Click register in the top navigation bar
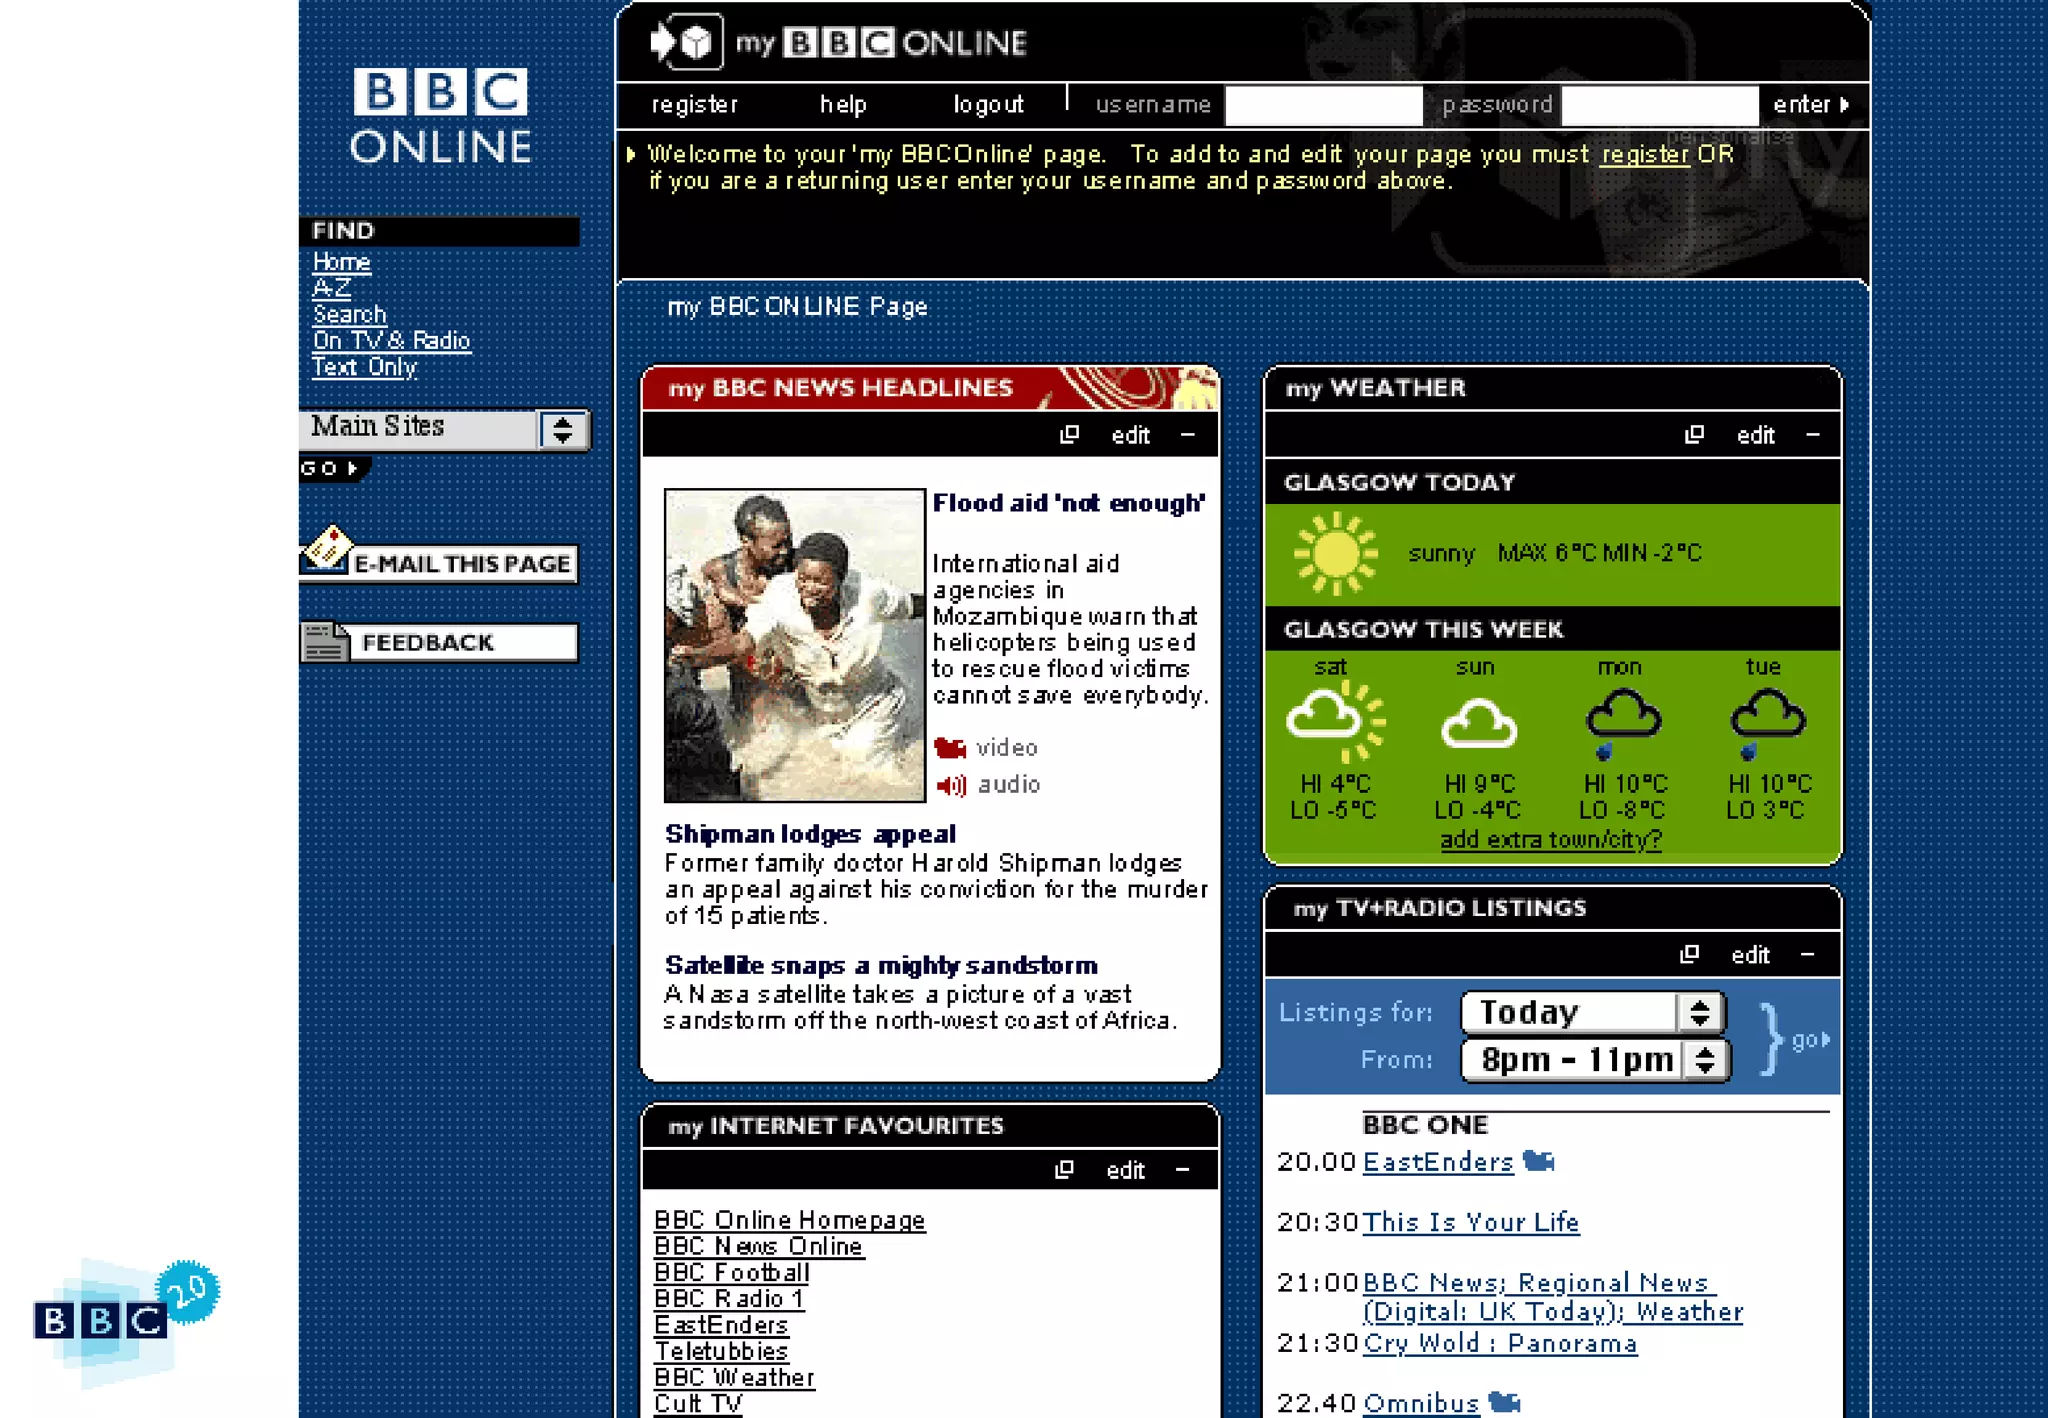Viewport: 2048px width, 1418px height. coord(694,104)
